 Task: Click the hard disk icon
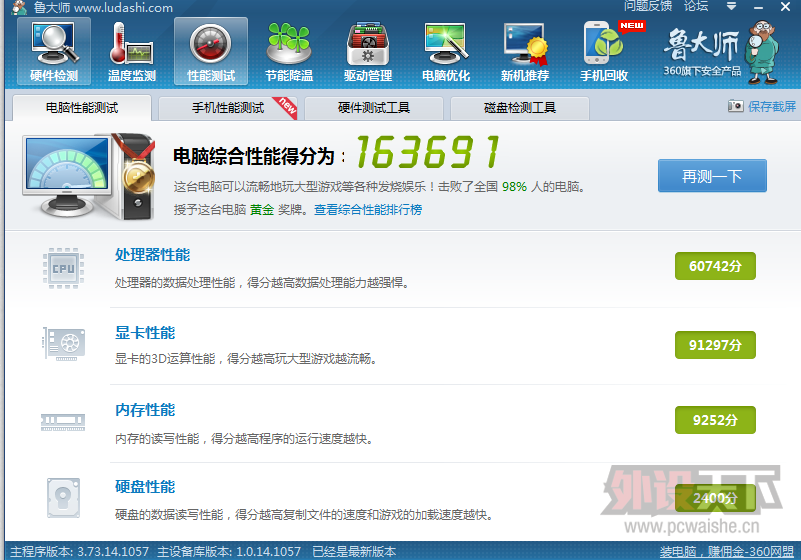[x=63, y=498]
